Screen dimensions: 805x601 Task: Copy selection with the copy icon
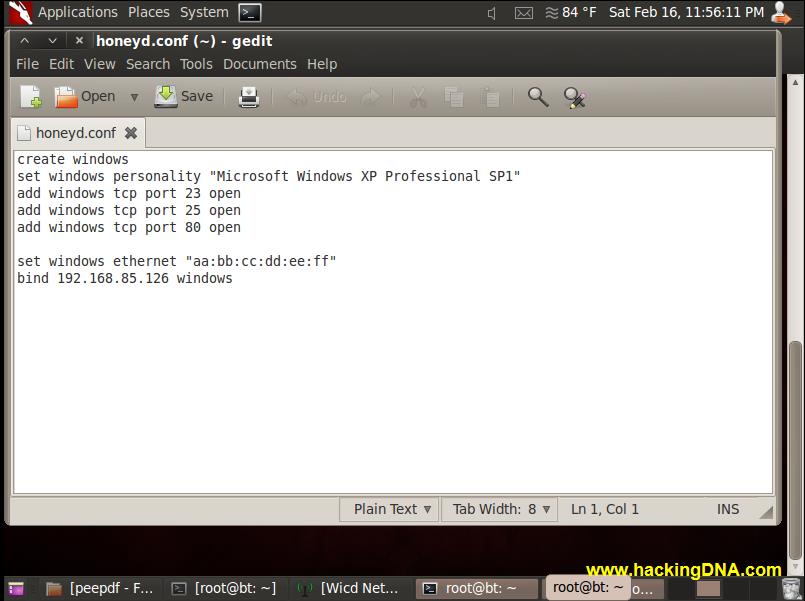point(454,97)
